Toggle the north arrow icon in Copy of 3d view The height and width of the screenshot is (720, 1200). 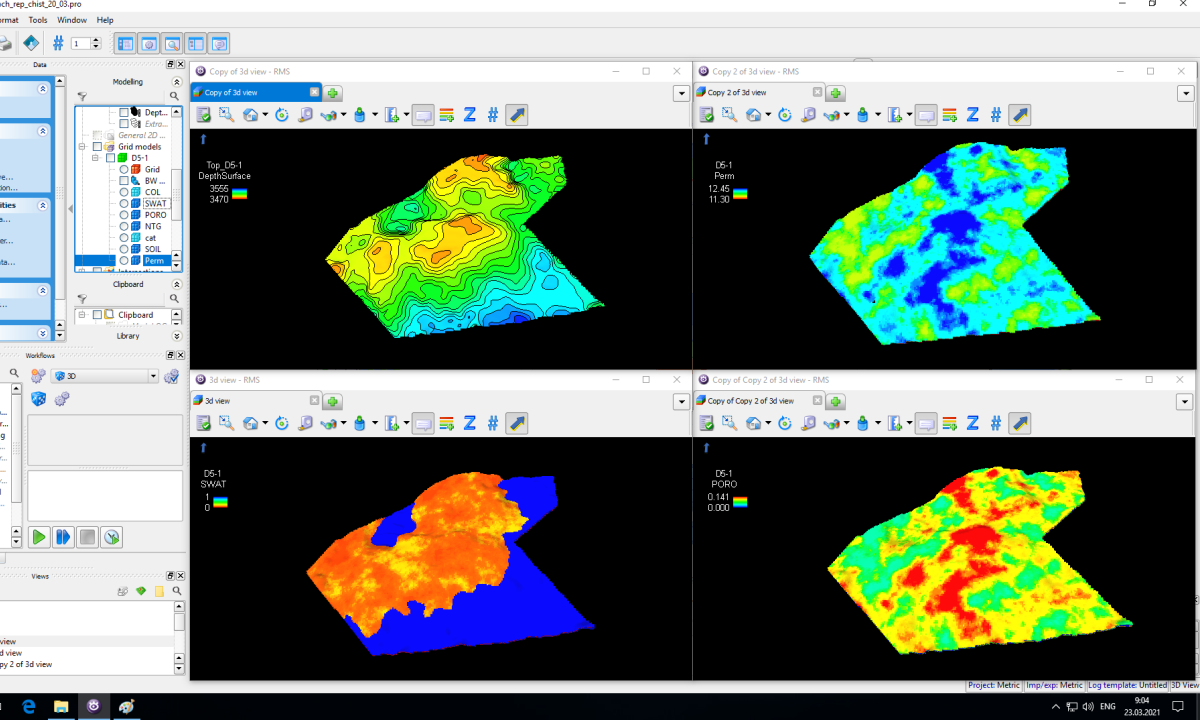point(516,115)
